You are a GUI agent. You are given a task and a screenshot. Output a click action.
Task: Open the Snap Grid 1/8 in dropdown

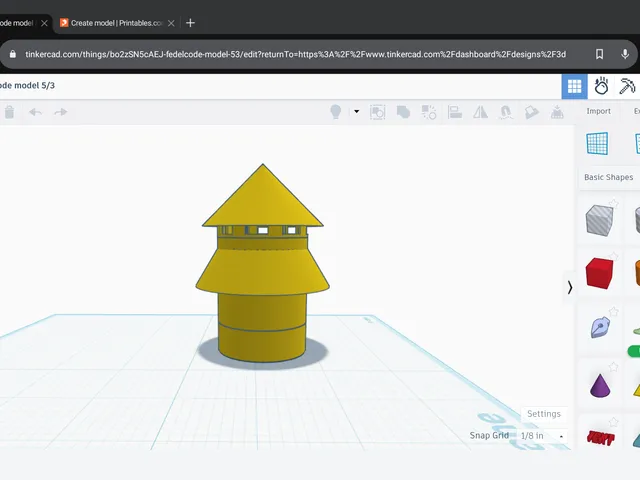(542, 436)
